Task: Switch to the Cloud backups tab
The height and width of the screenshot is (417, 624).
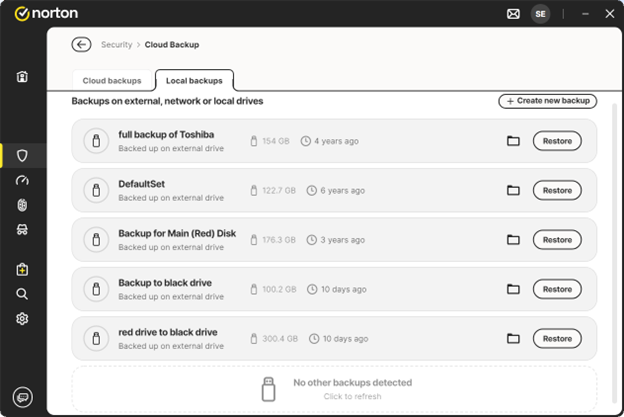Action: pos(112,80)
